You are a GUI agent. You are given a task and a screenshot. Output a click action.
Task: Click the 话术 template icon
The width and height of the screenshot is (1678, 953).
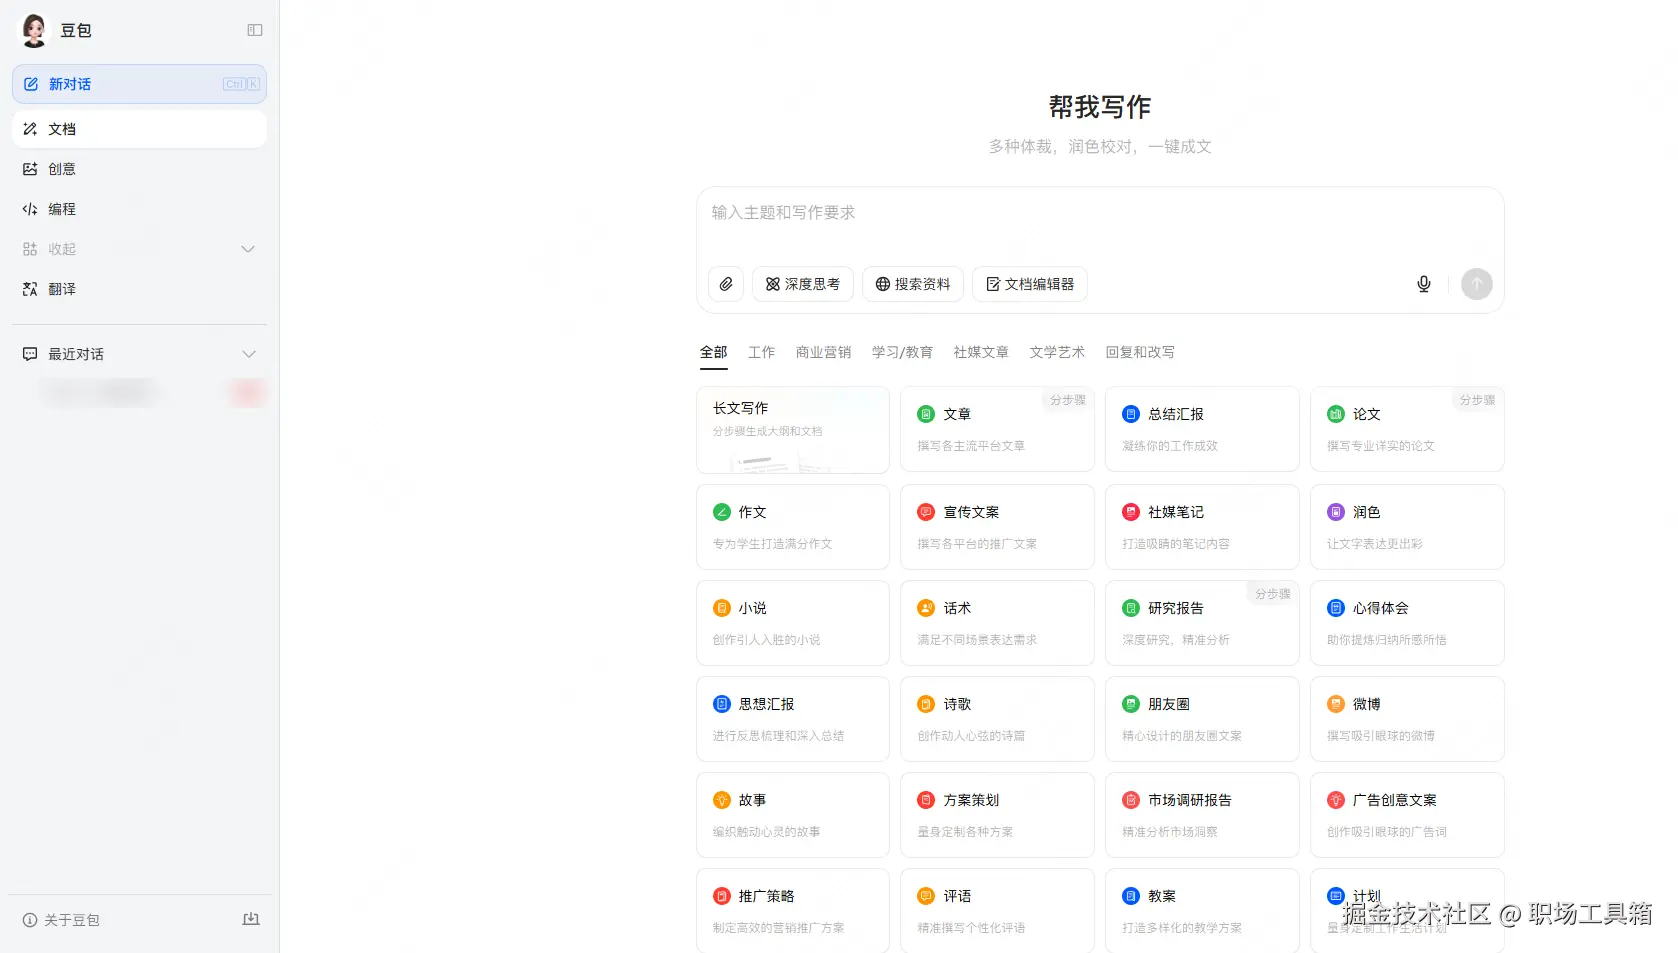tap(926, 608)
